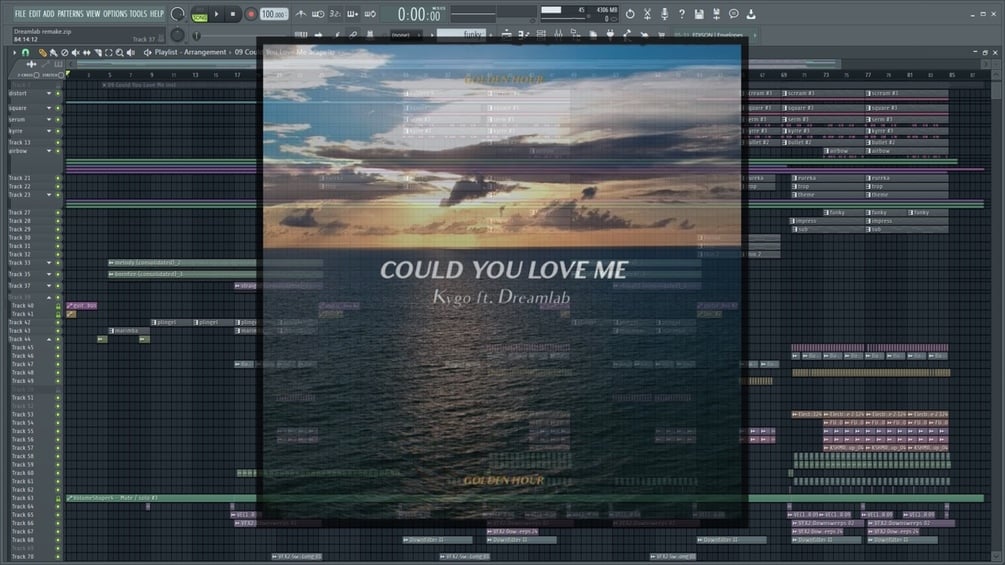The width and height of the screenshot is (1005, 565).
Task: Mute the distort track
Action: pos(58,94)
